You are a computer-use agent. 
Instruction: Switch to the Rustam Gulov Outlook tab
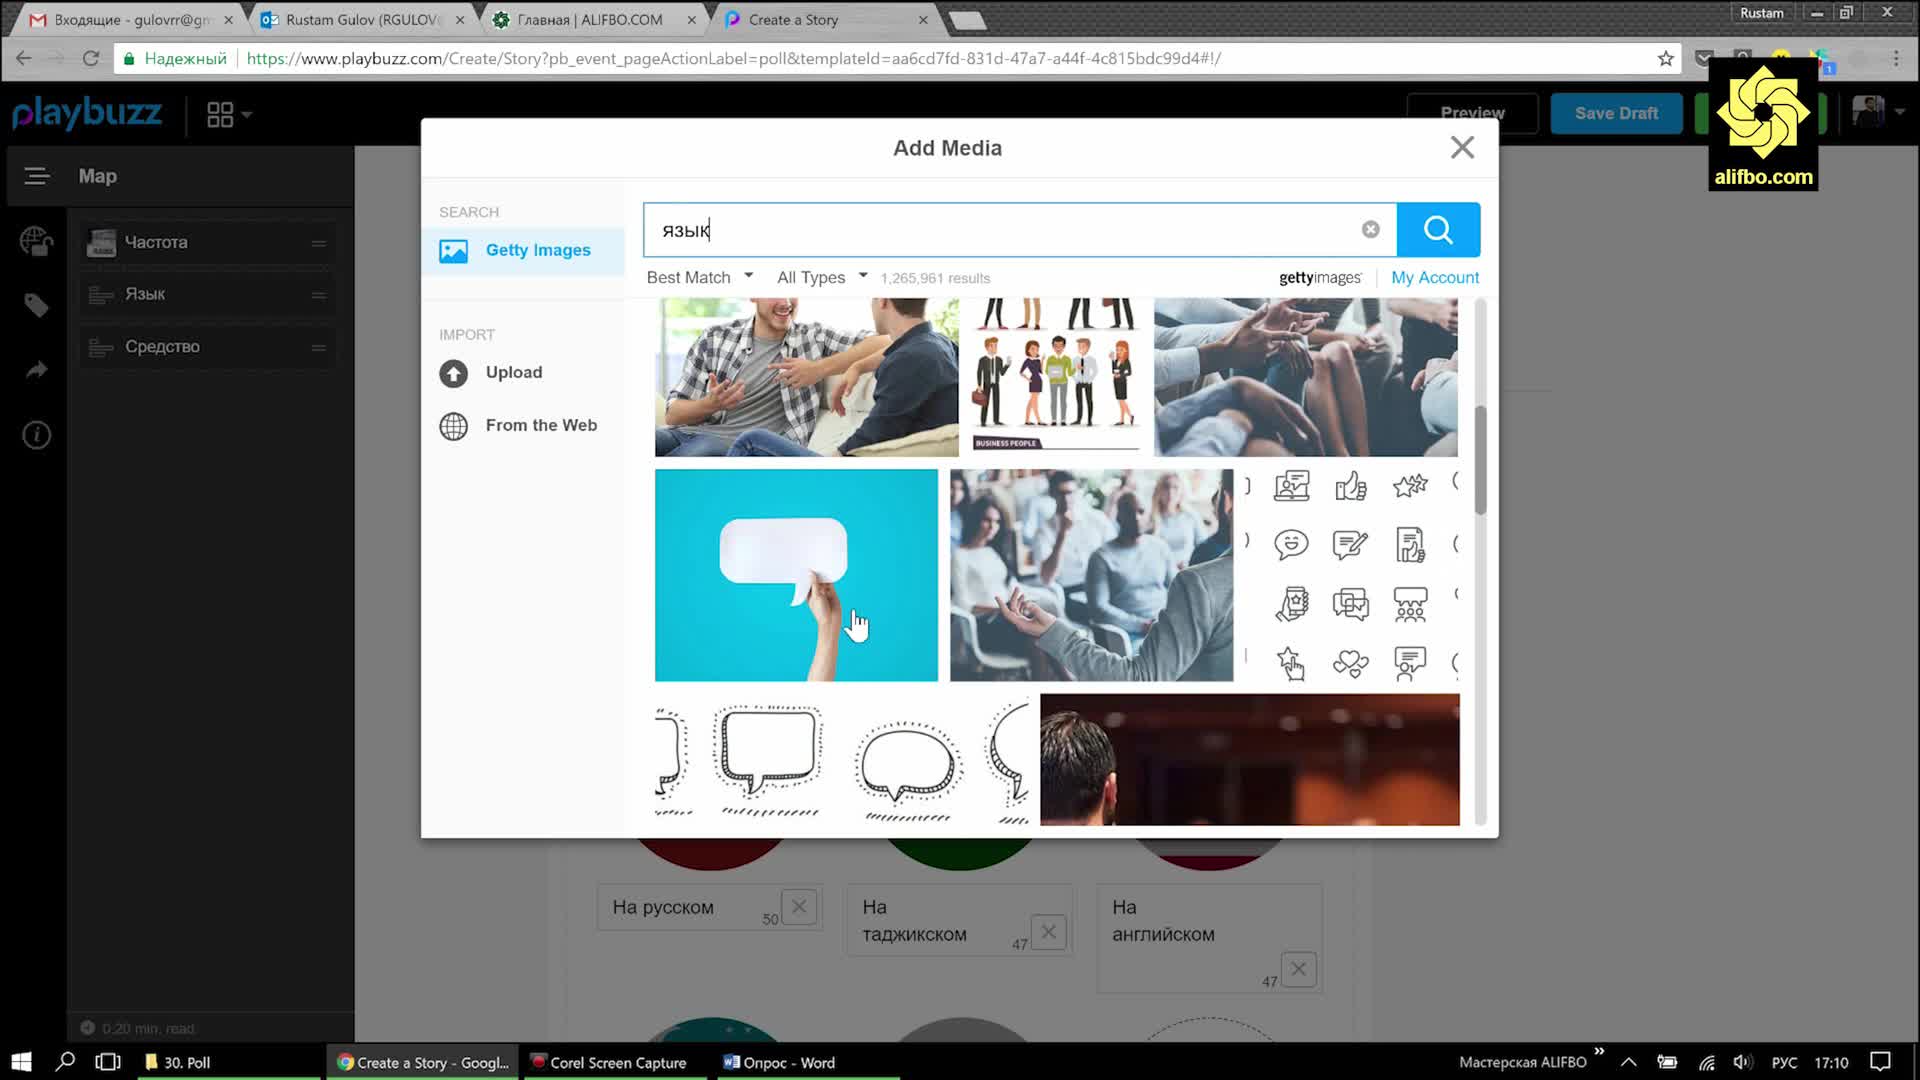pos(360,19)
